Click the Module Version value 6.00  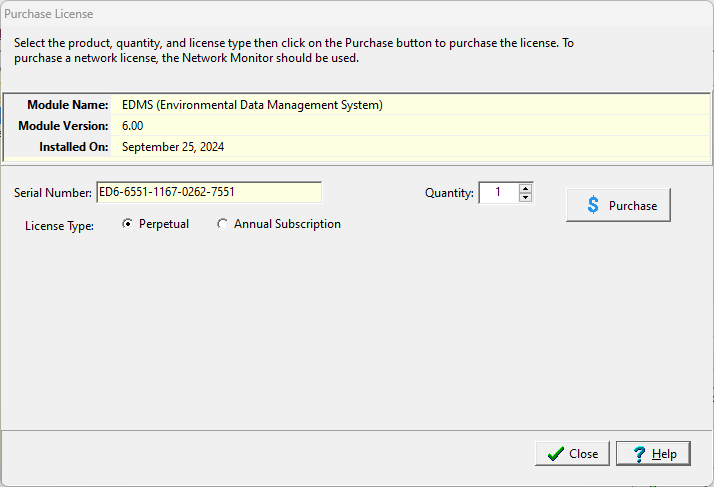(135, 126)
